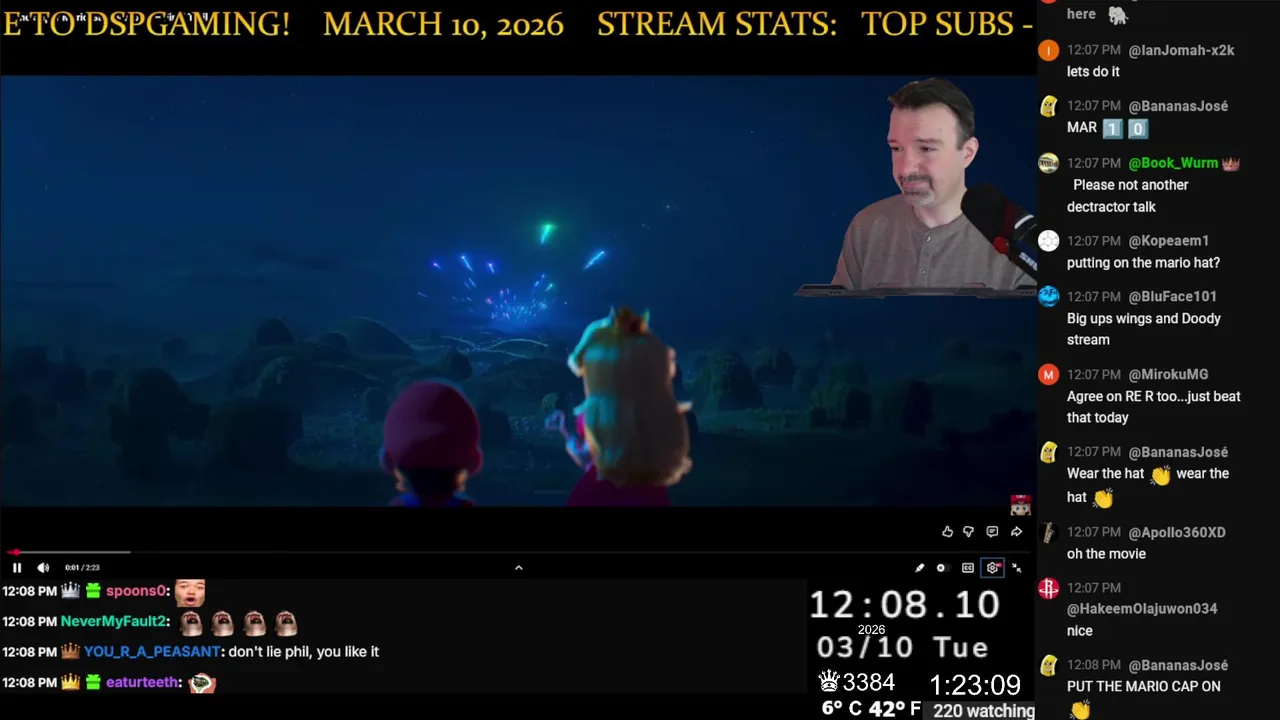Exit fullscreen using the shrink arrows icon

click(x=1016, y=568)
